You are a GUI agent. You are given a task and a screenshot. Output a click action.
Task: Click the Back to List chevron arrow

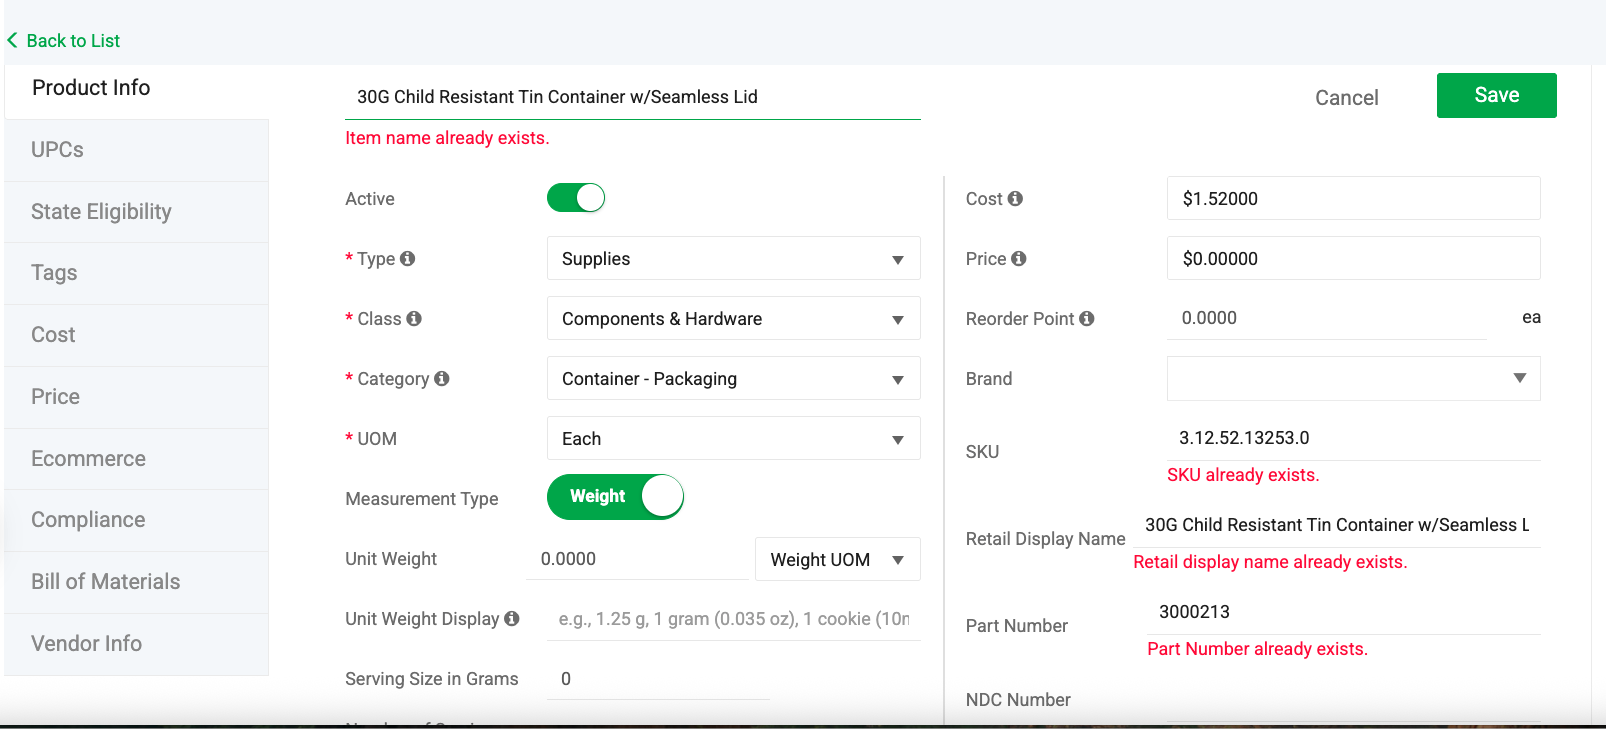coord(13,40)
